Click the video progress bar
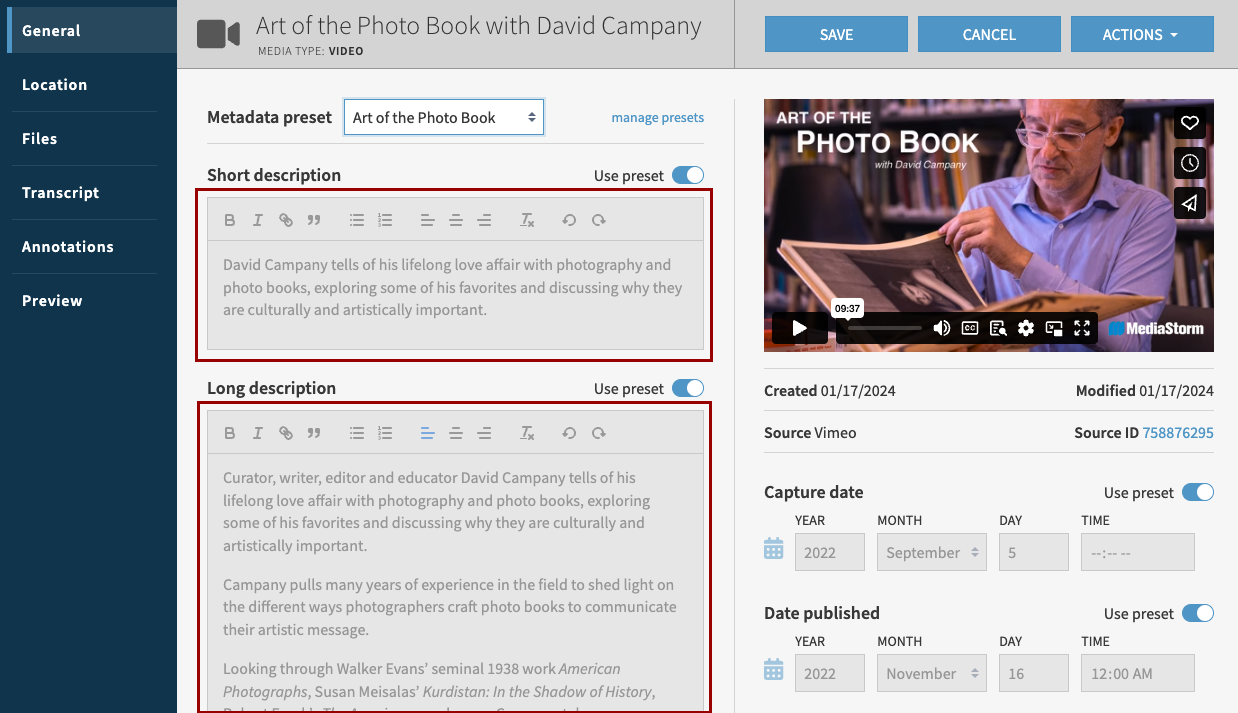 coord(880,328)
